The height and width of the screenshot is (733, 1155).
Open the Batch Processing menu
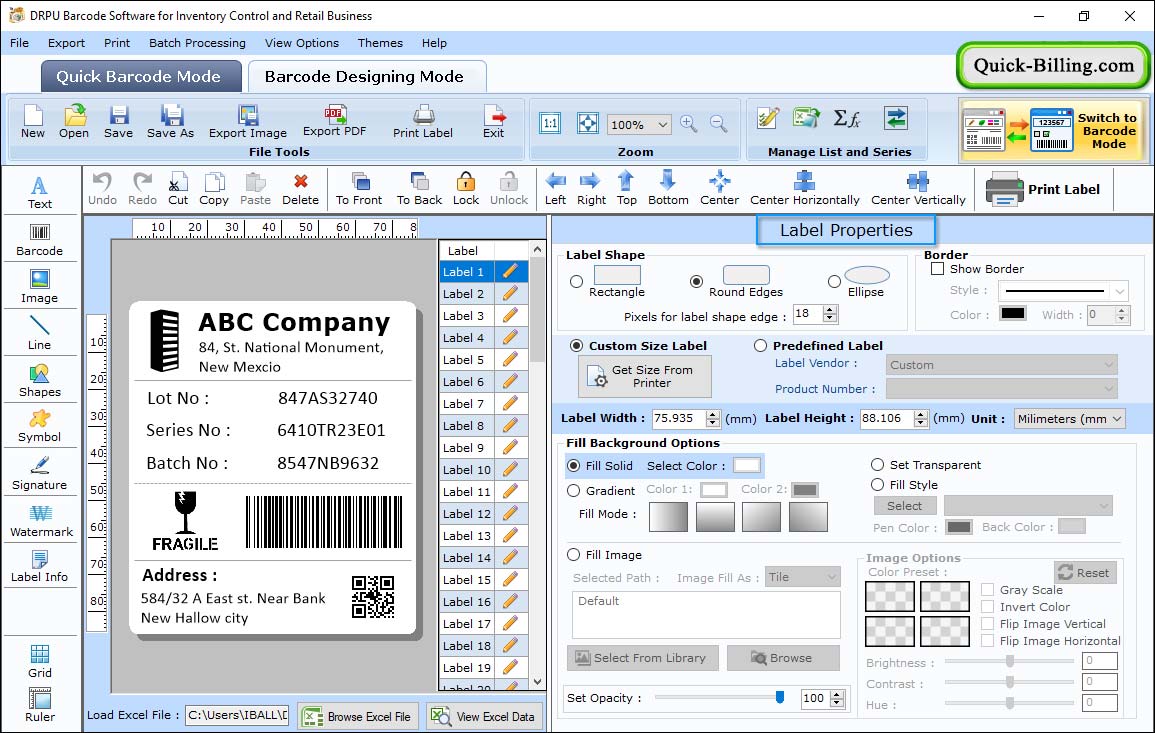tap(197, 43)
